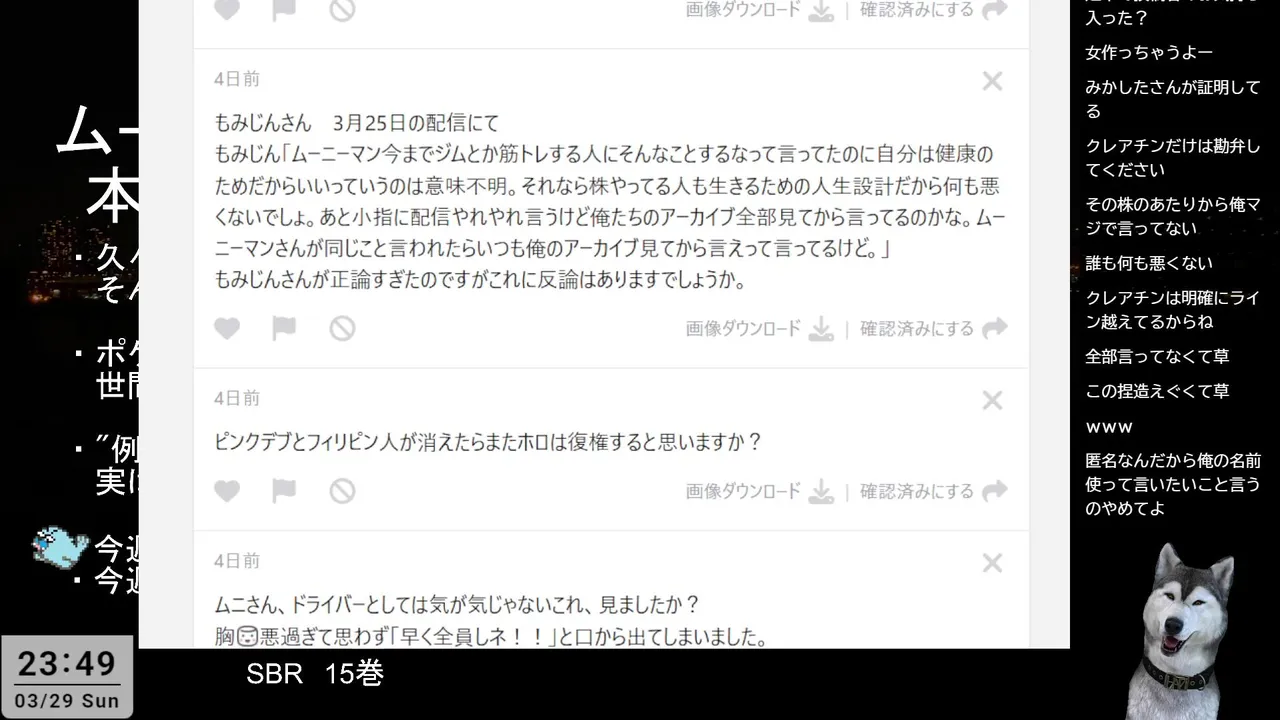The width and height of the screenshot is (1280, 720).
Task: Click the block icon on topmost card
Action: [343, 9]
